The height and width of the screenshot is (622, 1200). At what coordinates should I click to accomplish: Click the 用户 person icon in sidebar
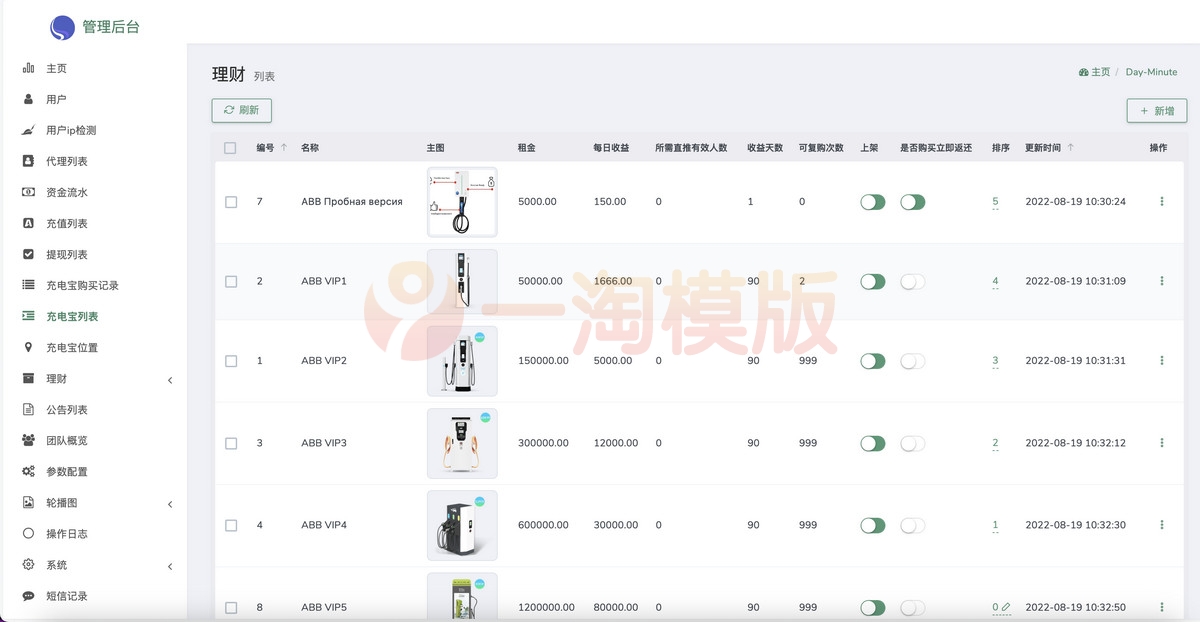[x=28, y=99]
